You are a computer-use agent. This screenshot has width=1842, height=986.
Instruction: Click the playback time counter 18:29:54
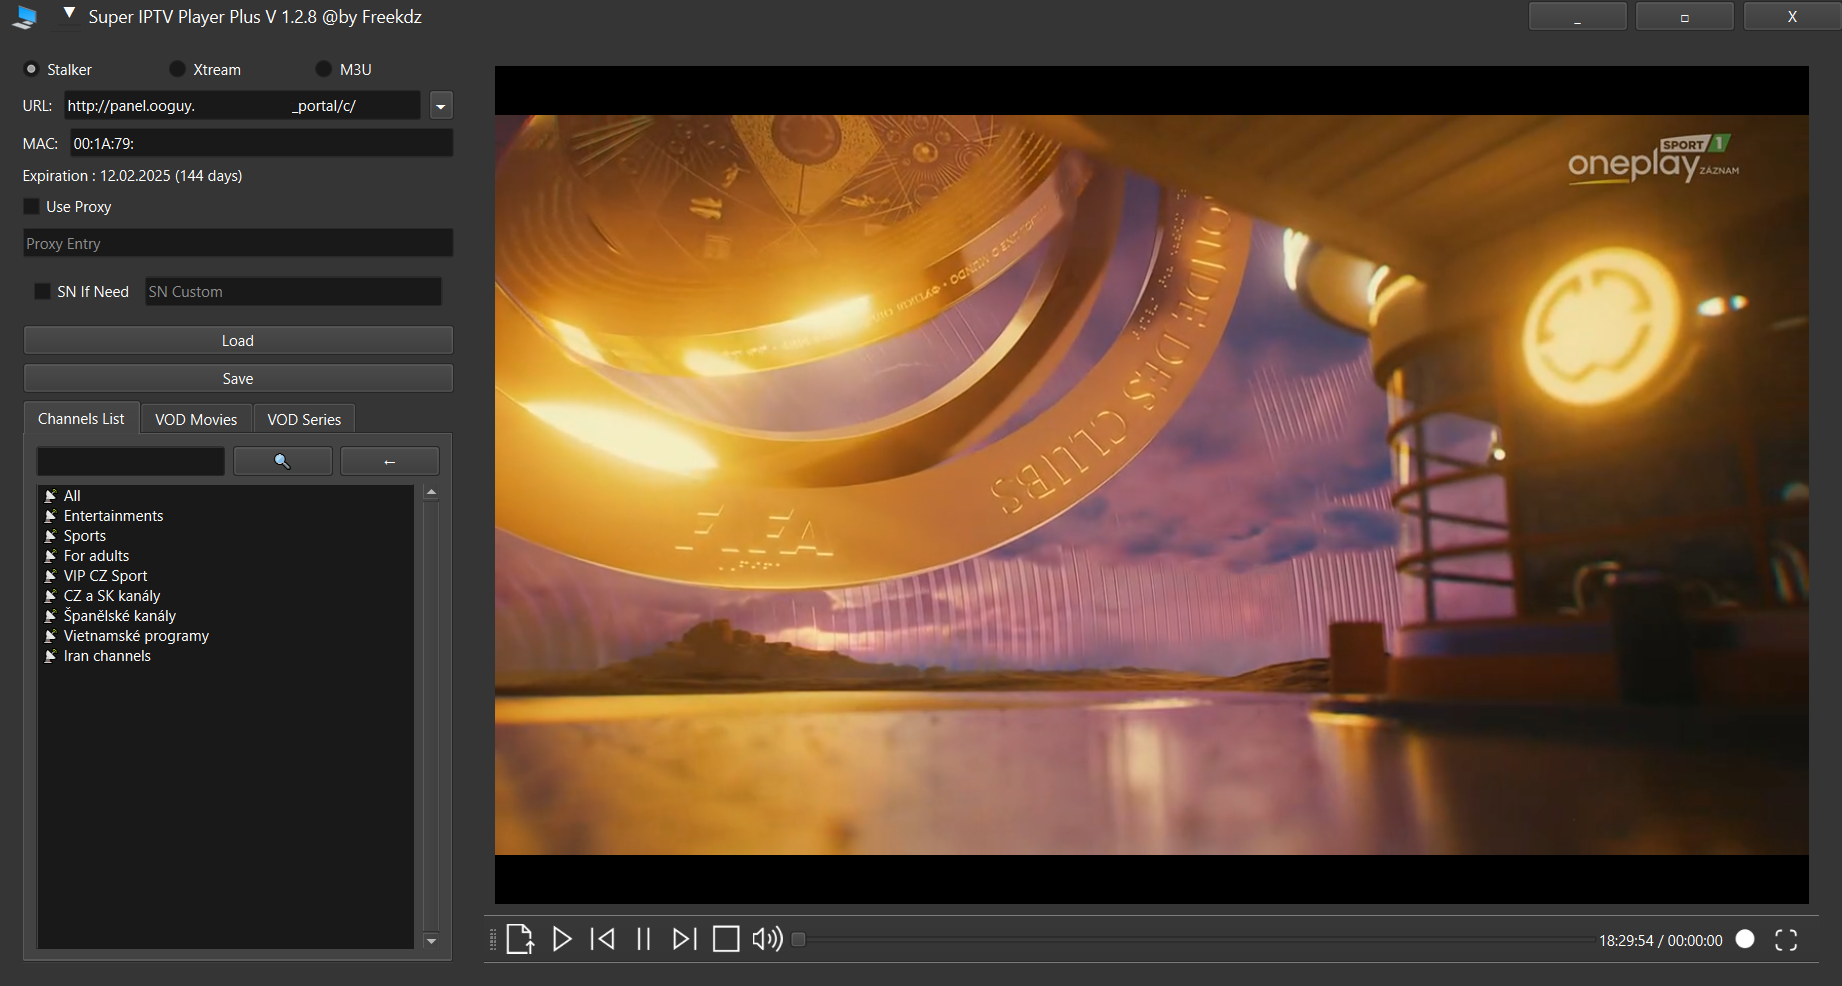click(1626, 940)
